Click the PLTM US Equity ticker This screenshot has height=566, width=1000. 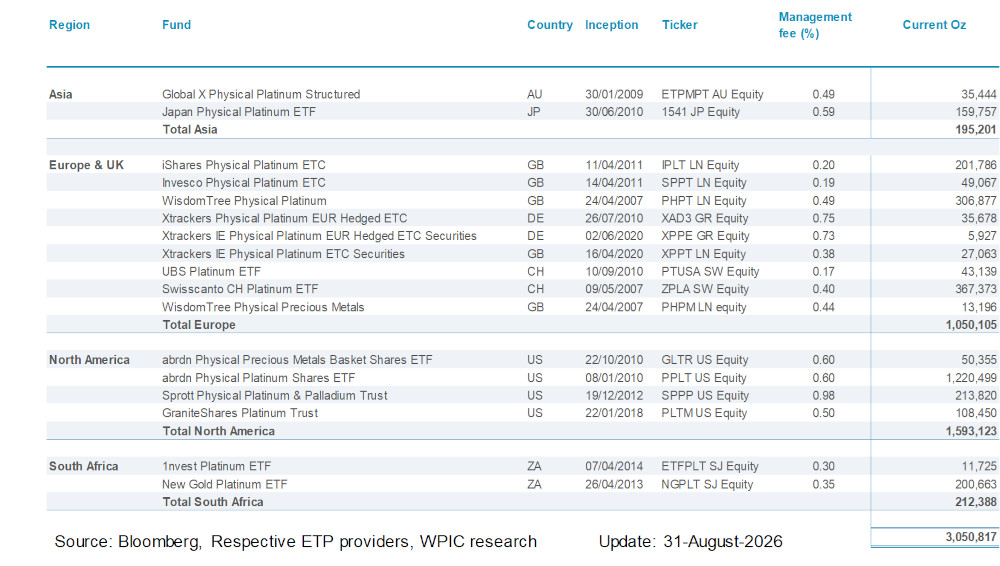pyautogui.click(x=703, y=413)
